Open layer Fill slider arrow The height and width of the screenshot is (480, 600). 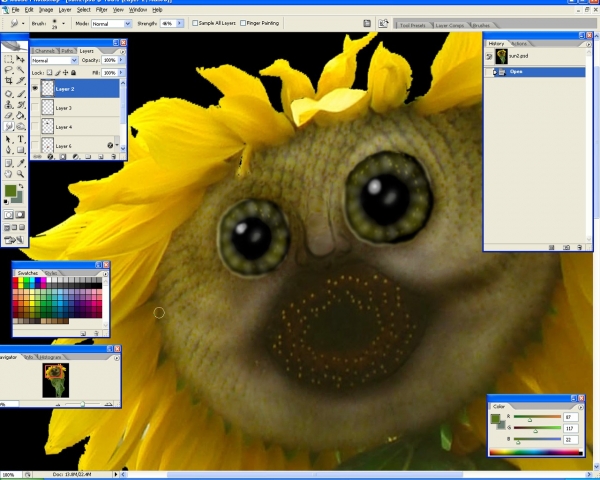point(121,72)
